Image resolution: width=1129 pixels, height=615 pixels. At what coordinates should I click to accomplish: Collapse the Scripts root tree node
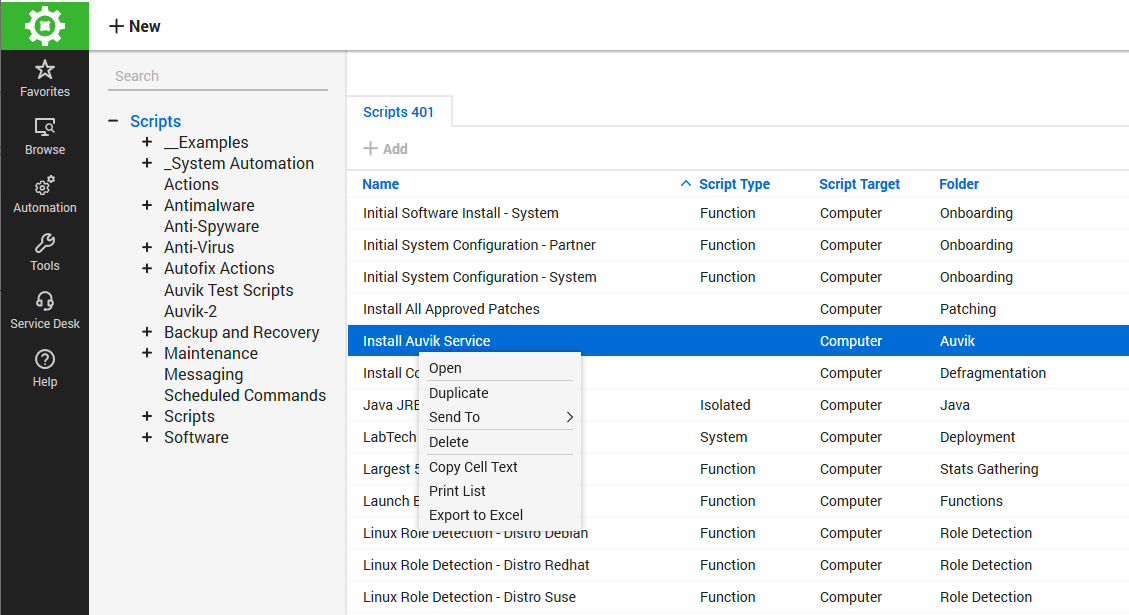pos(113,121)
